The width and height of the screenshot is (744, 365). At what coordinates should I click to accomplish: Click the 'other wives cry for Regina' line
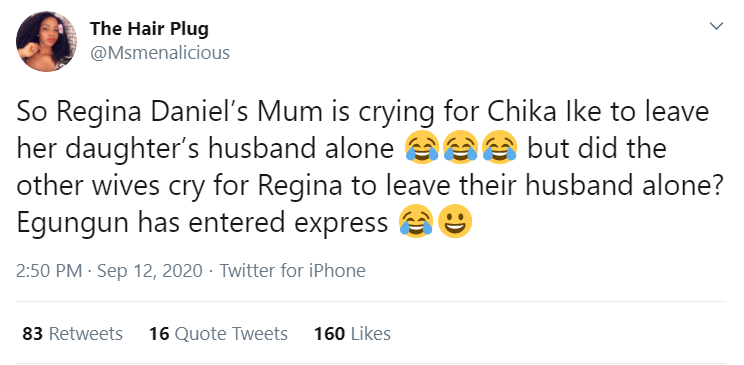pyautogui.click(x=179, y=185)
